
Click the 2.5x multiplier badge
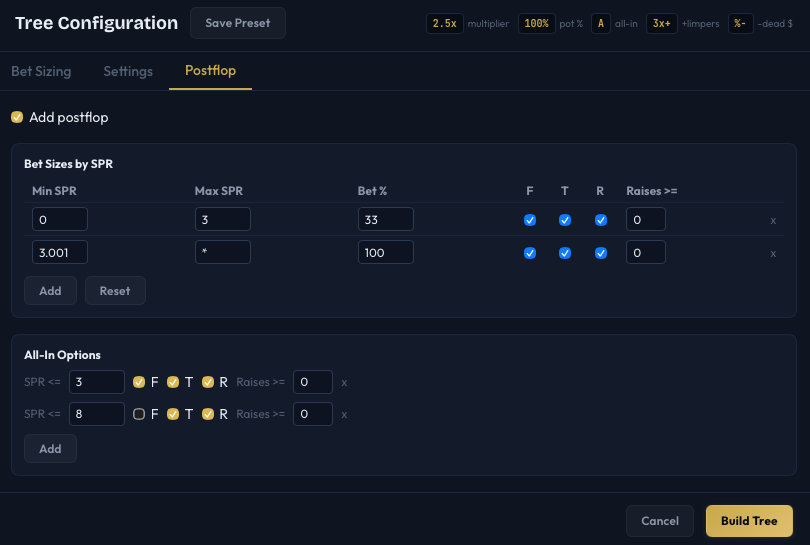pos(445,23)
